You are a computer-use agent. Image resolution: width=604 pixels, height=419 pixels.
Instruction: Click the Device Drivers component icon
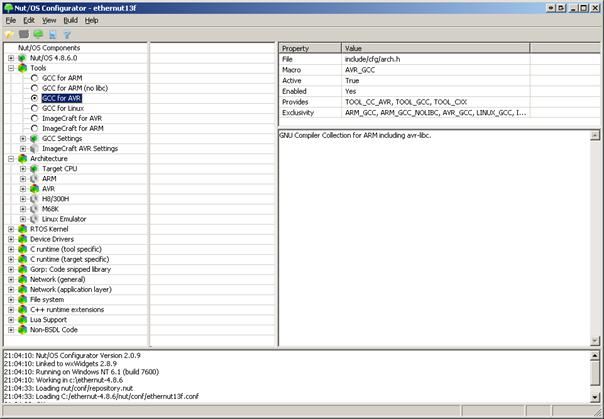point(22,239)
